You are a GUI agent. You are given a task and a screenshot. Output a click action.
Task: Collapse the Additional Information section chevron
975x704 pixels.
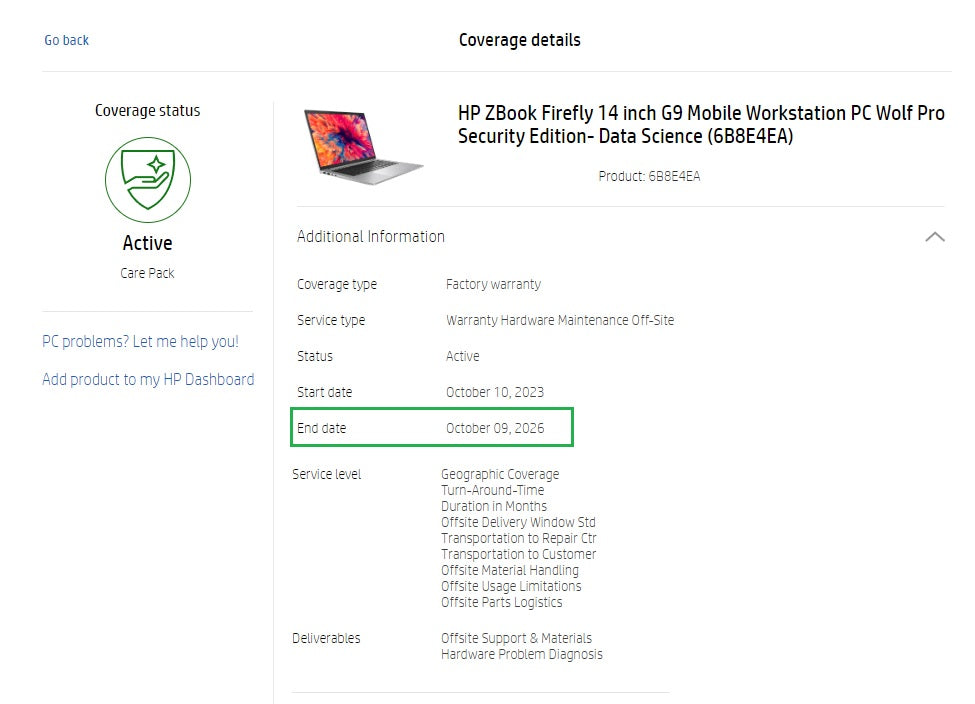click(934, 237)
